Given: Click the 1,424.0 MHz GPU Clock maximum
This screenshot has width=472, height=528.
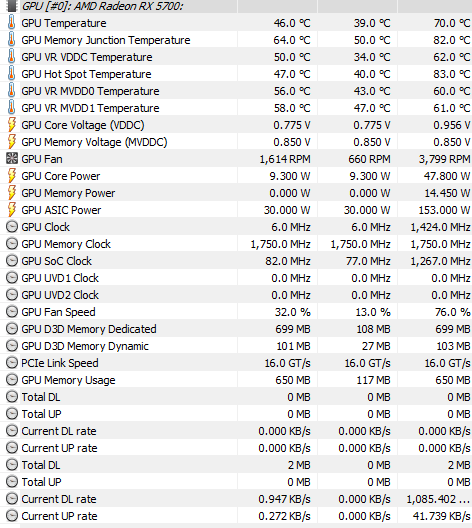Looking at the screenshot, I should [x=440, y=227].
